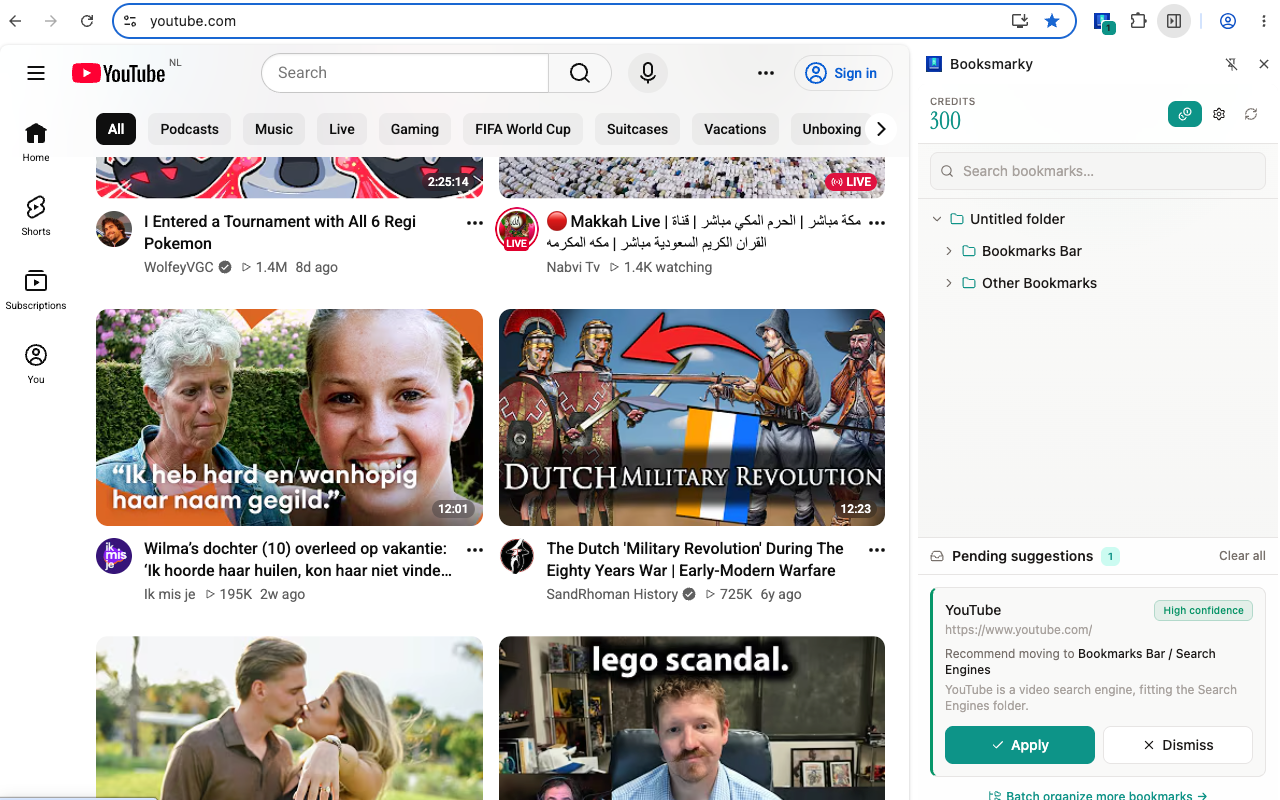The height and width of the screenshot is (800, 1280).
Task: Go to the YouTube logo home link
Action: (118, 73)
